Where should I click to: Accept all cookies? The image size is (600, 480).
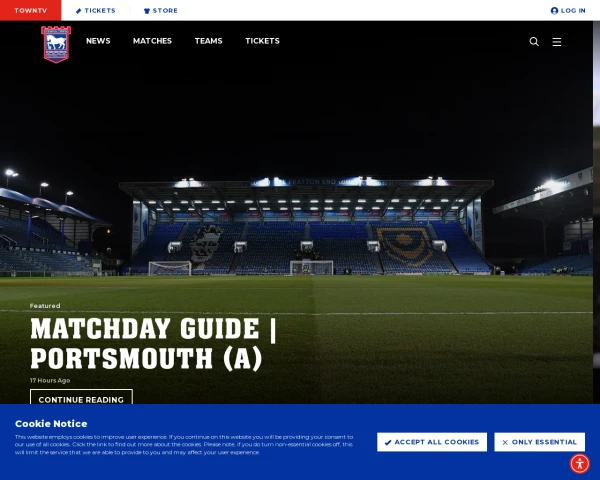pos(432,442)
